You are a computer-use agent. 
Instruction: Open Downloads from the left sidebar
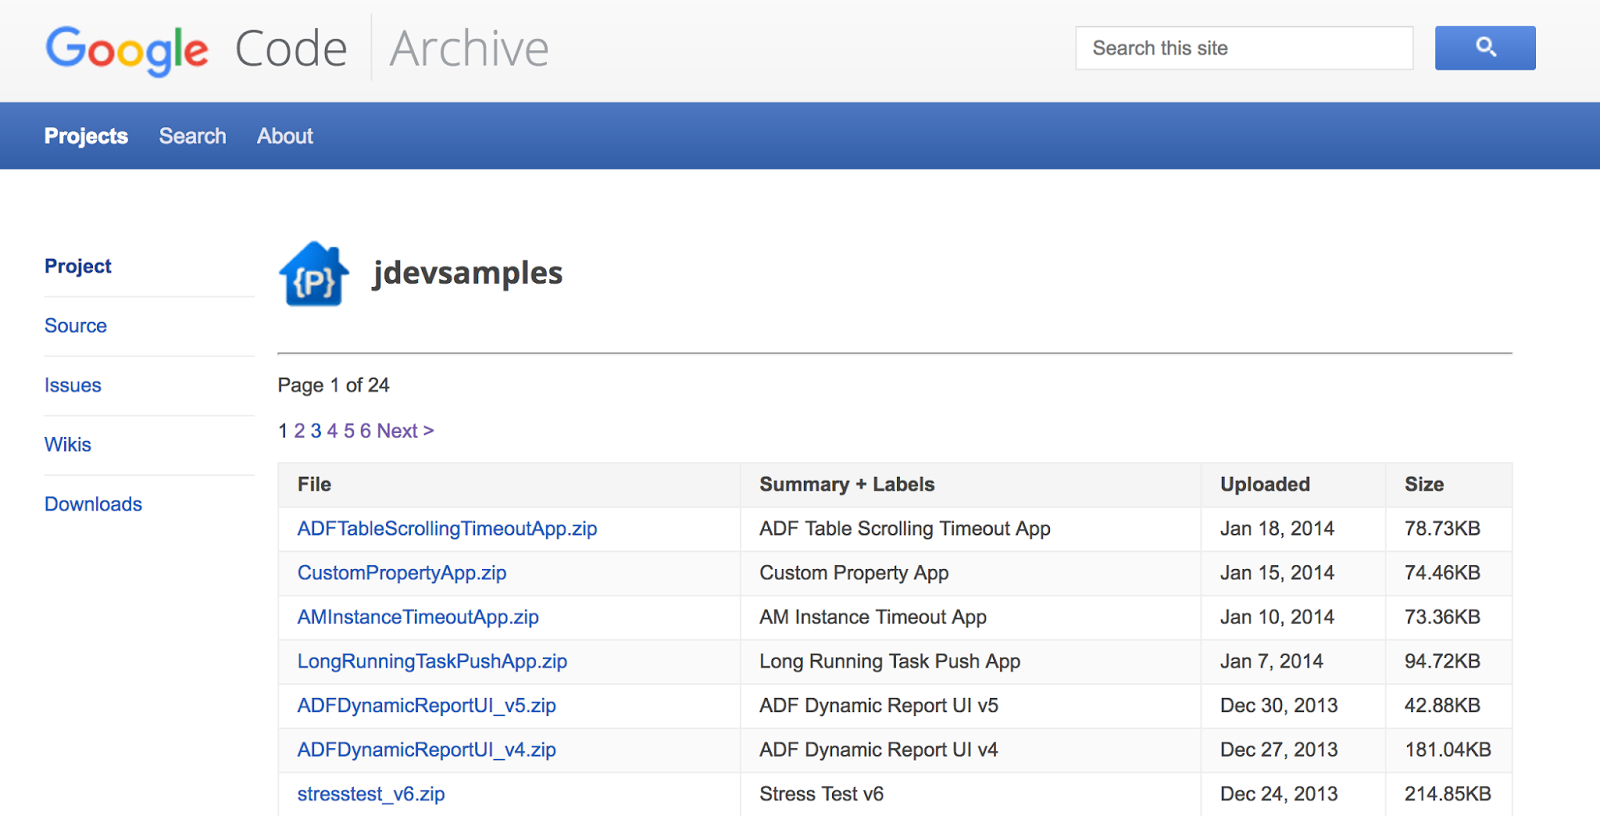pos(93,504)
